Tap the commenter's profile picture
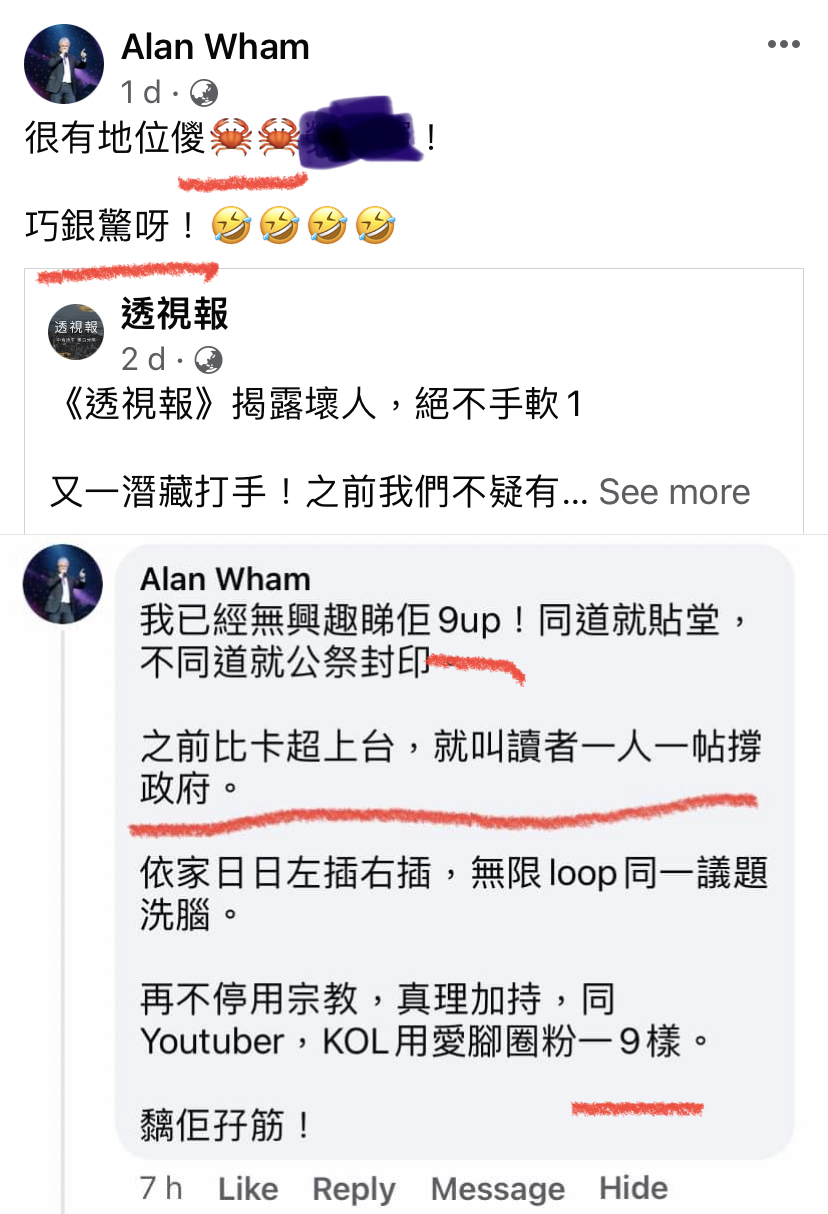Viewport: 828px width, 1214px height. click(63, 584)
